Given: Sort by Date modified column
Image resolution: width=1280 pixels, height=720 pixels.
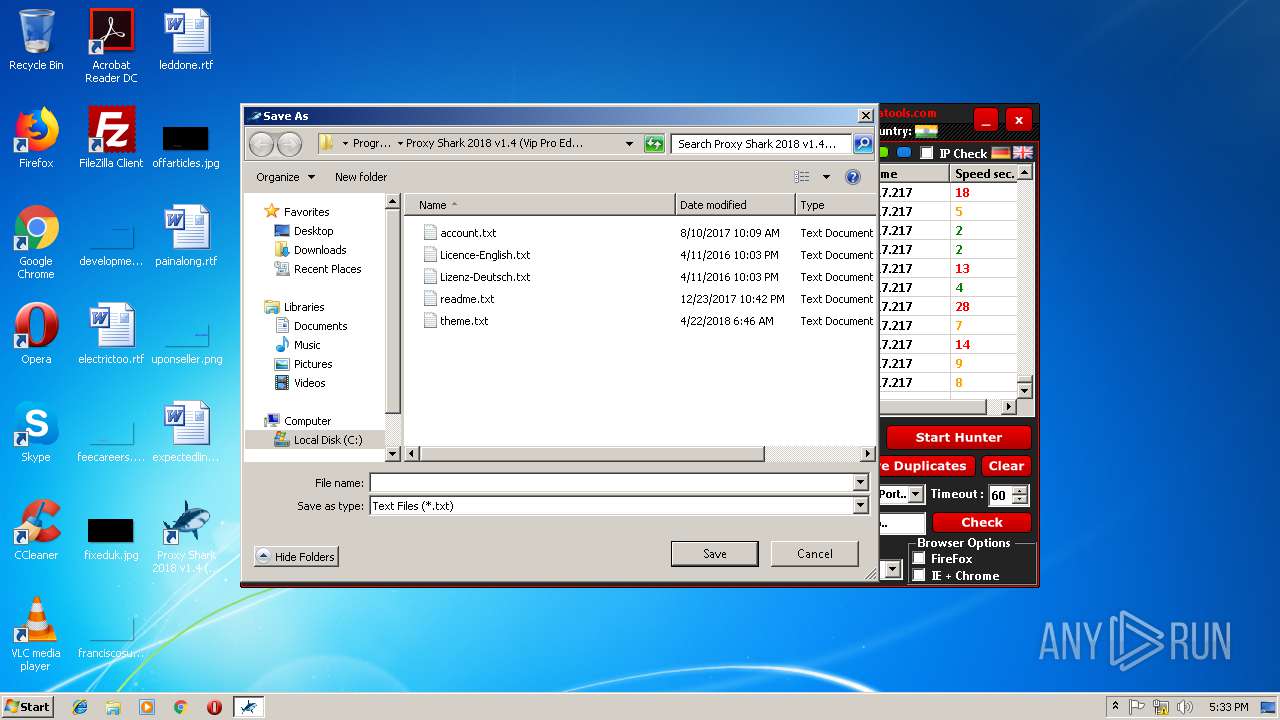Looking at the screenshot, I should click(735, 205).
